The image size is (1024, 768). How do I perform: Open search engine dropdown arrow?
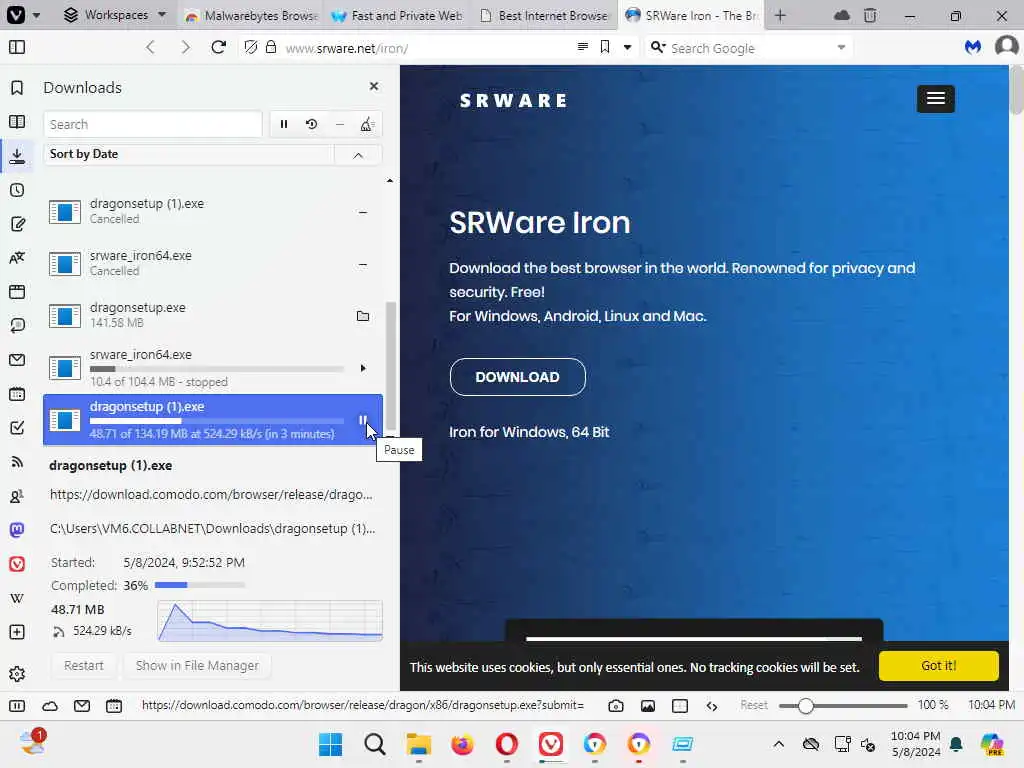click(841, 48)
